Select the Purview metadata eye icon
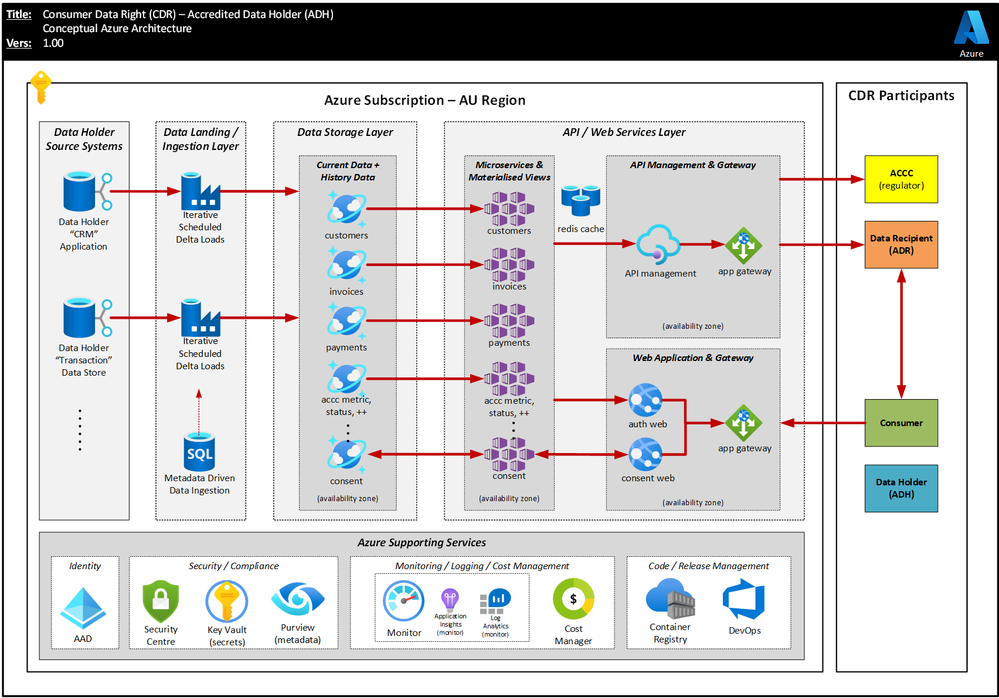Viewport: 999px width, 698px height. (298, 599)
